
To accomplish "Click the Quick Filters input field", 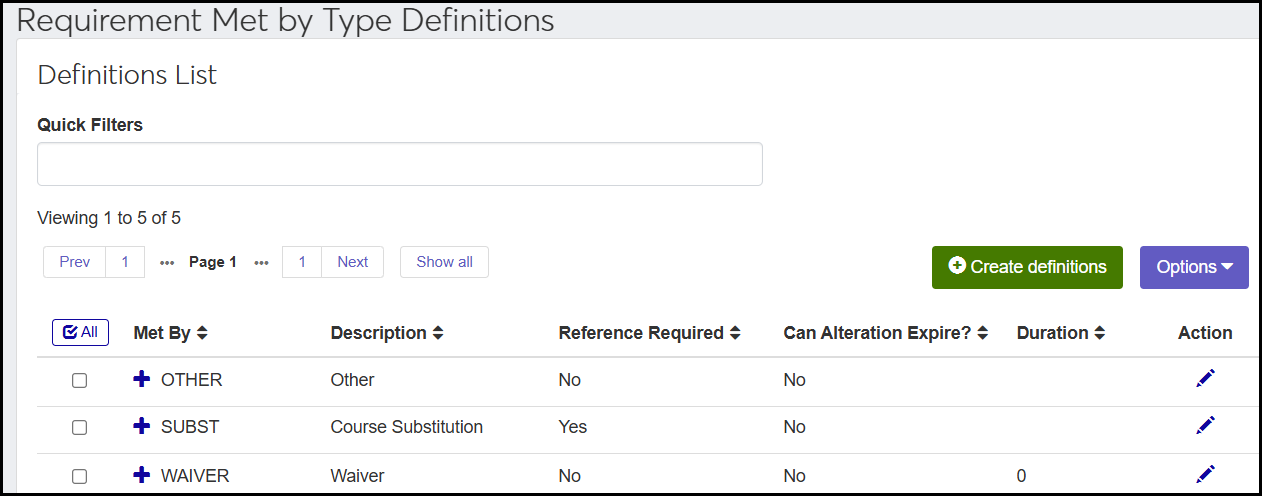I will 399,164.
